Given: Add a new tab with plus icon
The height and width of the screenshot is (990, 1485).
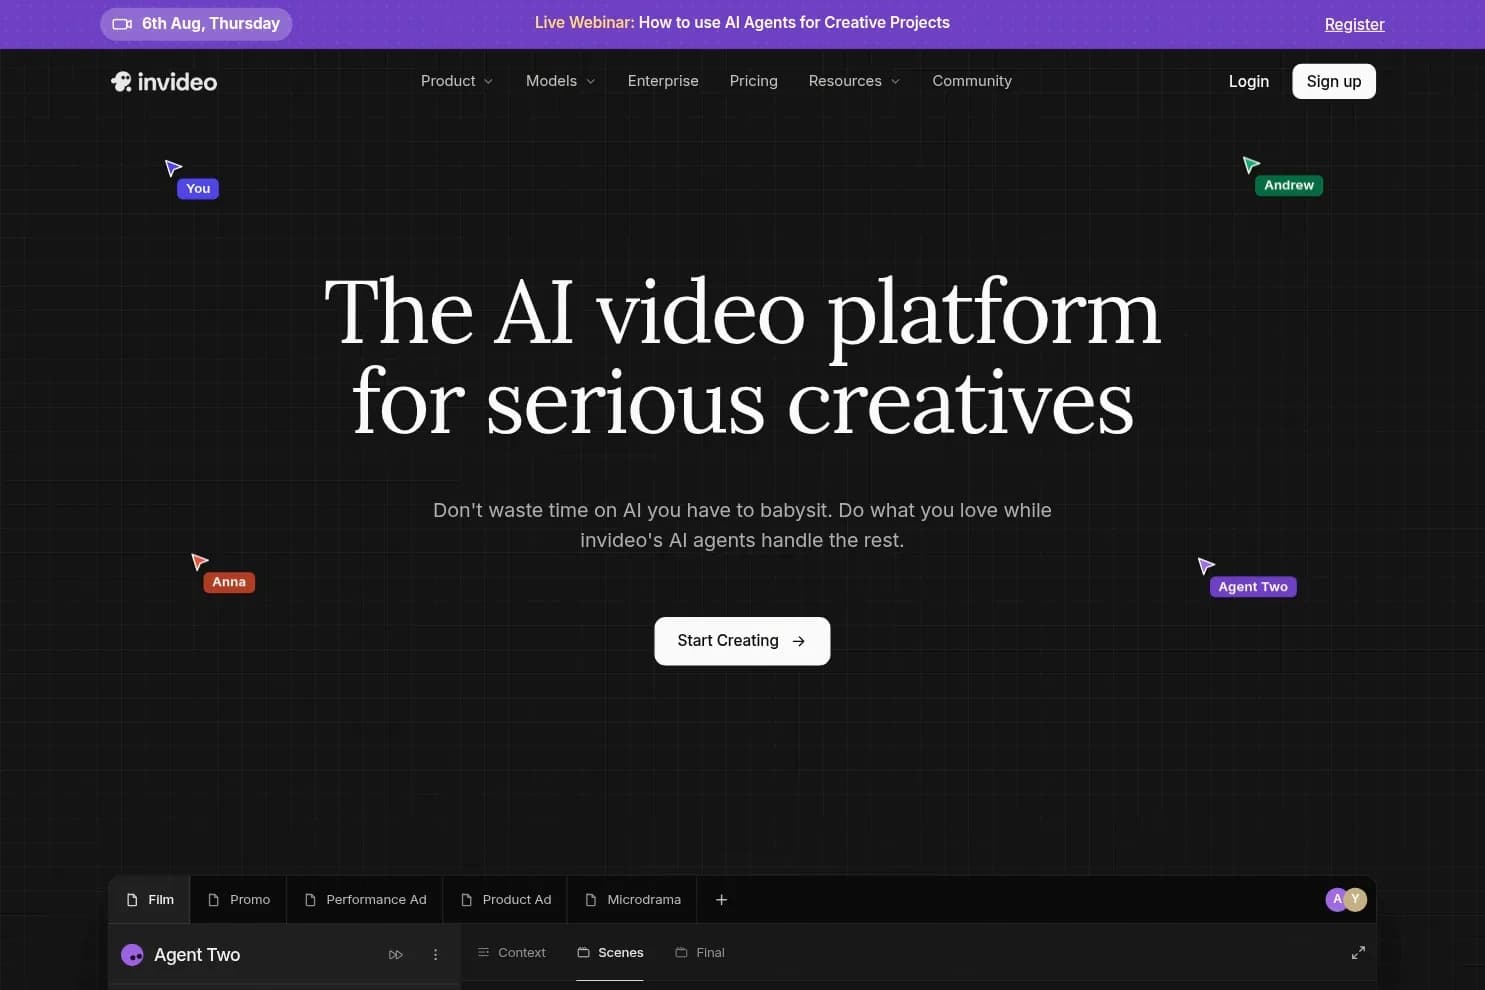Looking at the screenshot, I should tap(721, 900).
